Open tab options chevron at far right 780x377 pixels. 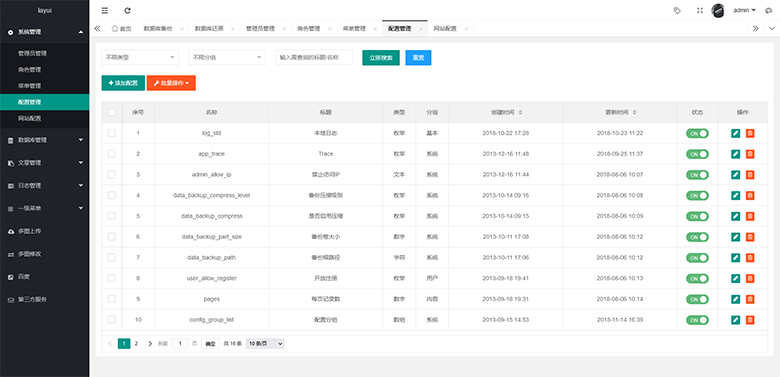click(x=772, y=29)
